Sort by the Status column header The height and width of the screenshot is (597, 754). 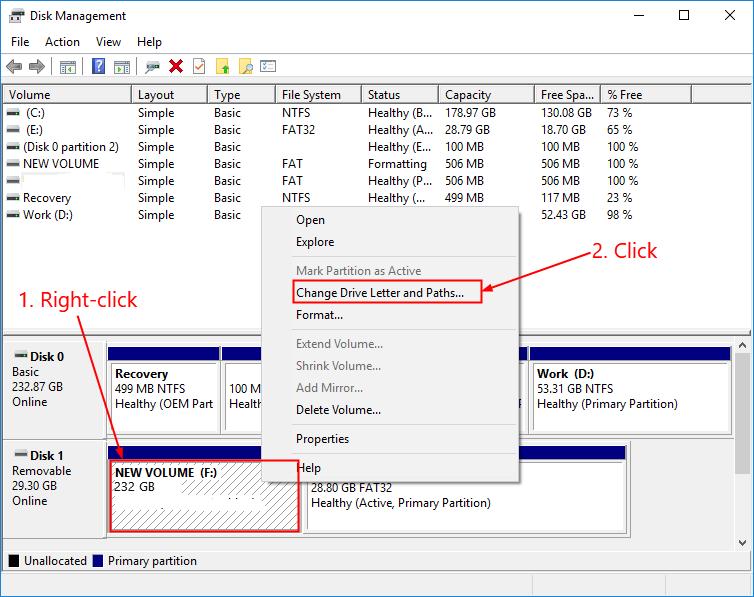click(400, 95)
